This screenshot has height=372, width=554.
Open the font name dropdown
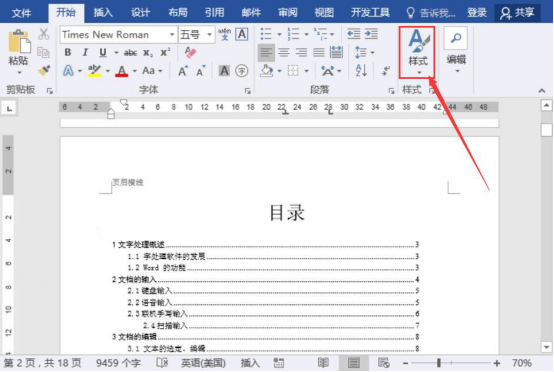(x=172, y=35)
